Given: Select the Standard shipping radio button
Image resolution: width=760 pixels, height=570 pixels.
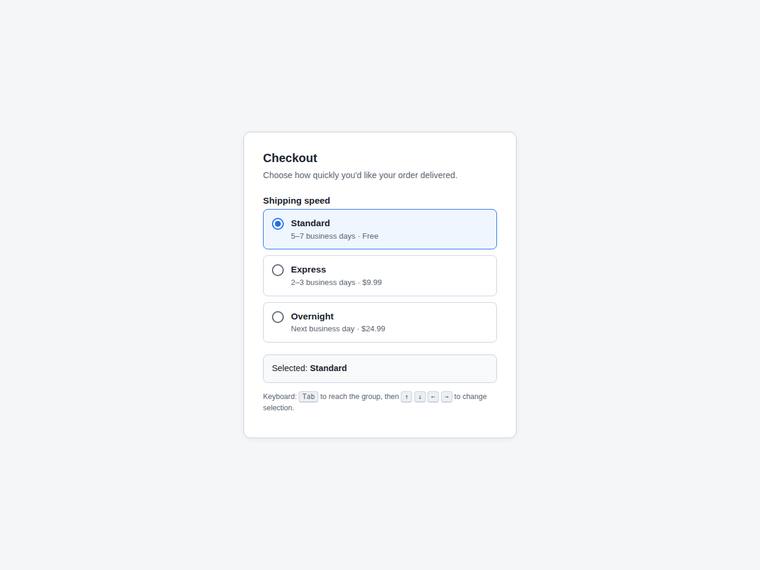Looking at the screenshot, I should [278, 223].
